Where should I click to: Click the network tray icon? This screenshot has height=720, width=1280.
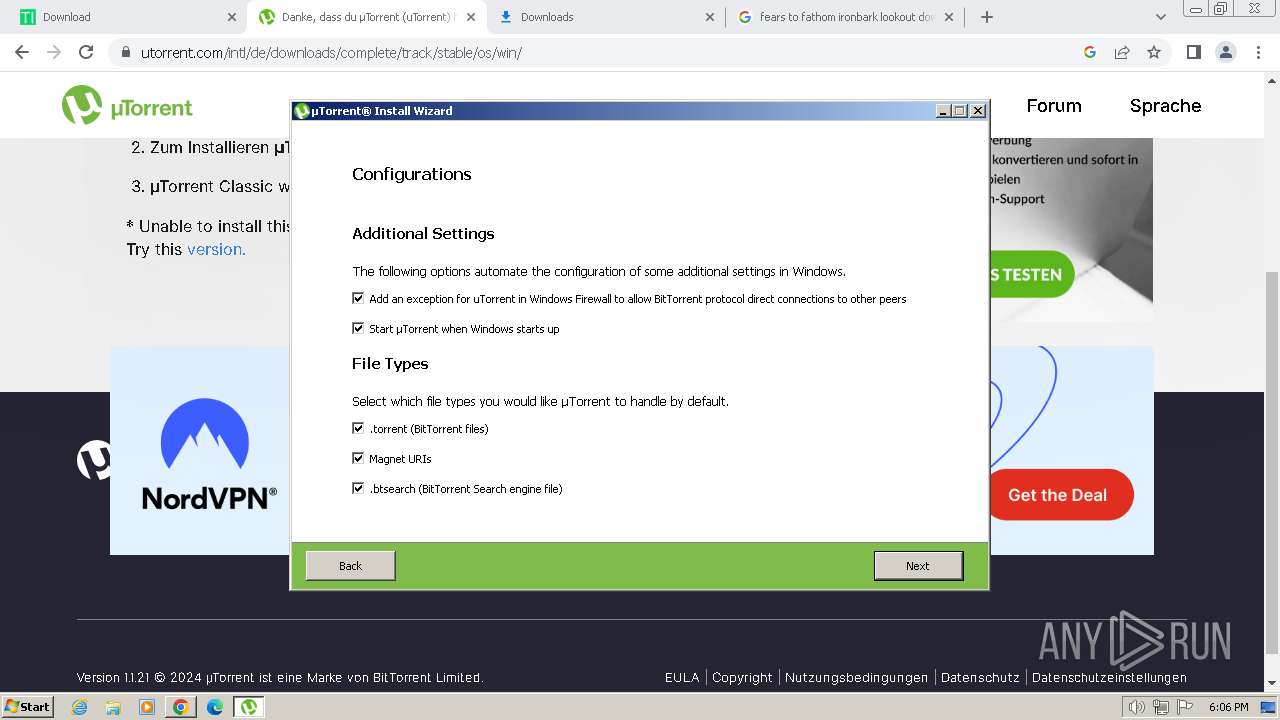(x=1160, y=707)
